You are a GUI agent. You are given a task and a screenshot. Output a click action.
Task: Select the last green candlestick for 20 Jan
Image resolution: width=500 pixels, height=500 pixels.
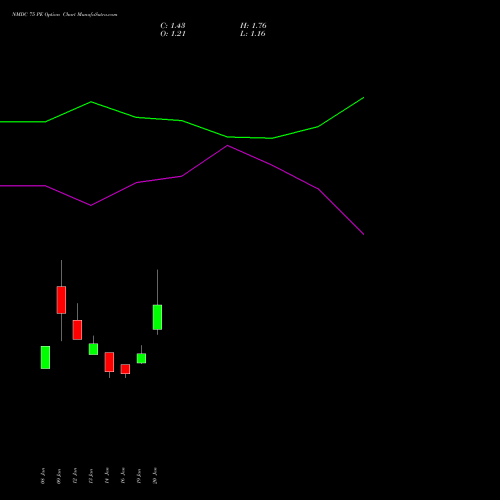tap(157, 317)
